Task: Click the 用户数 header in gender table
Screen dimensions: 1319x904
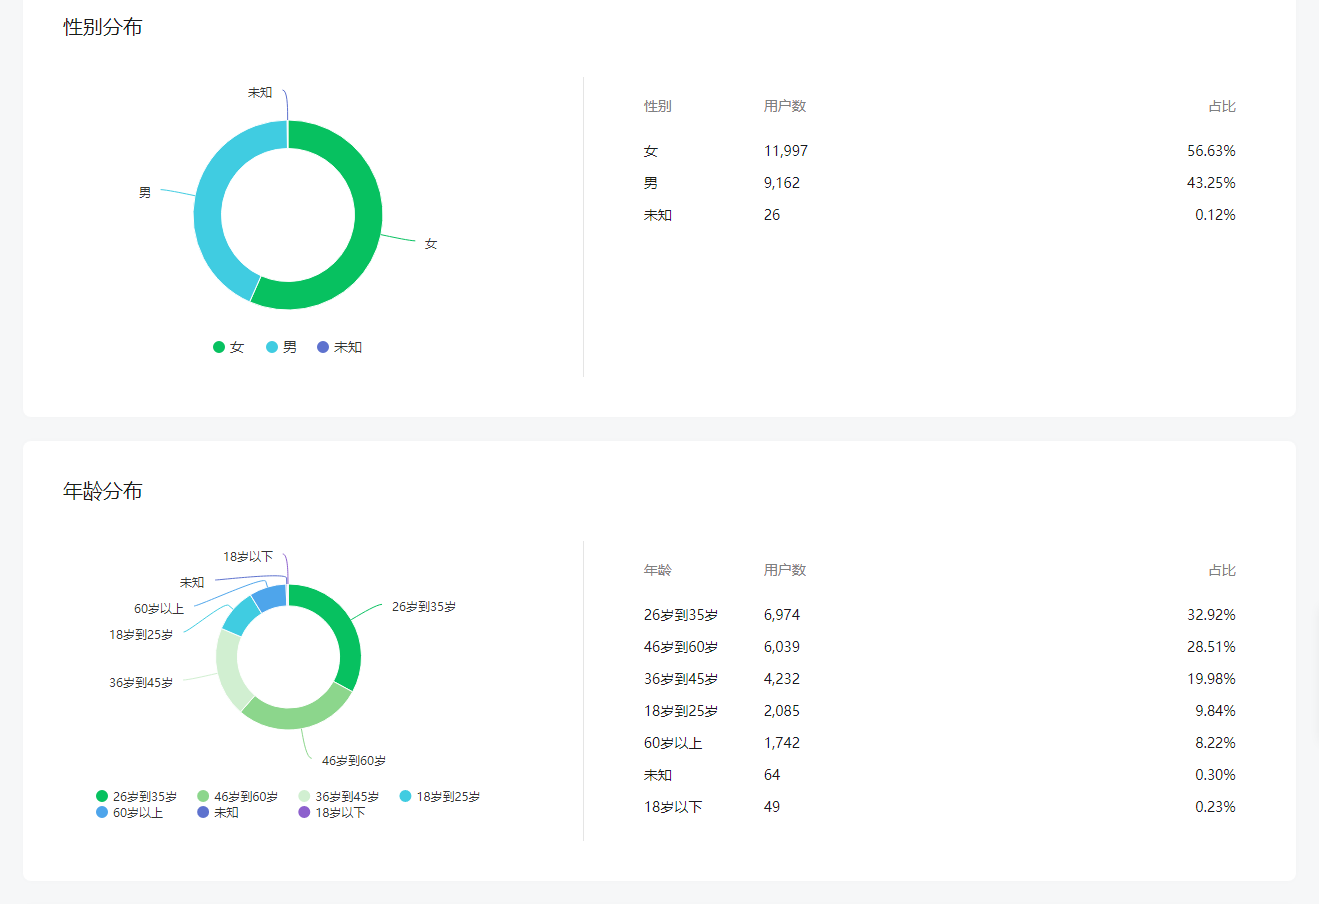Action: pyautogui.click(x=785, y=106)
